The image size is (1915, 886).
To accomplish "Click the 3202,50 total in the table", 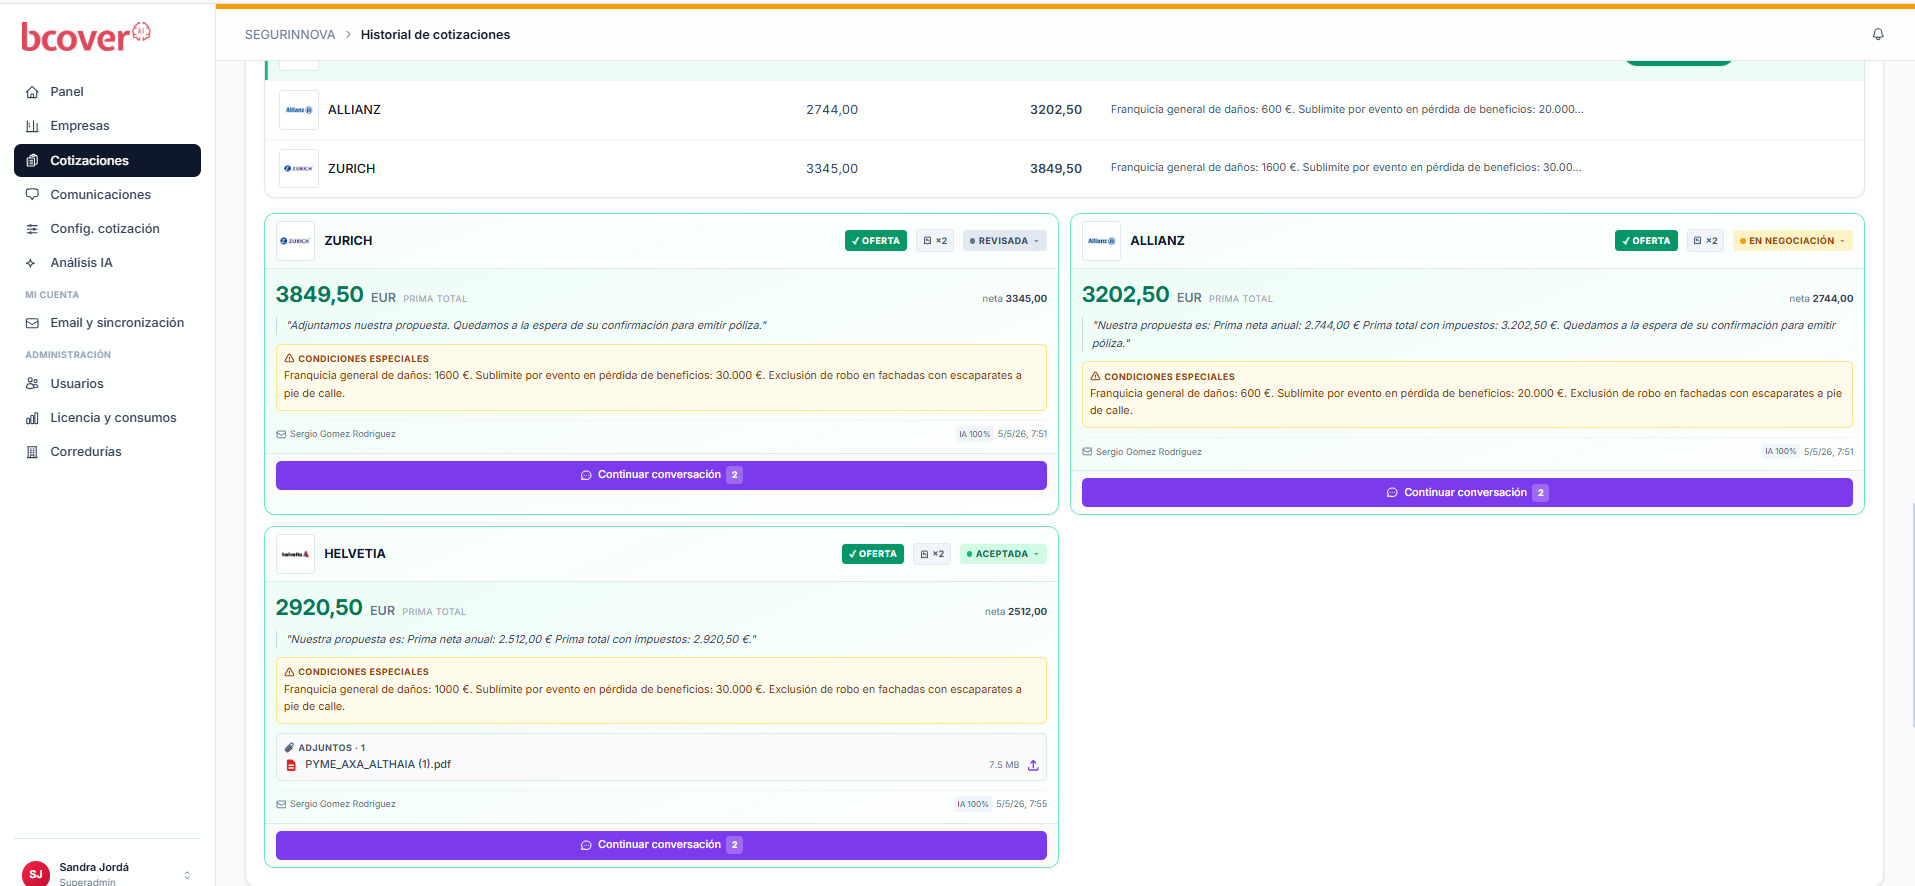I will tap(1056, 110).
